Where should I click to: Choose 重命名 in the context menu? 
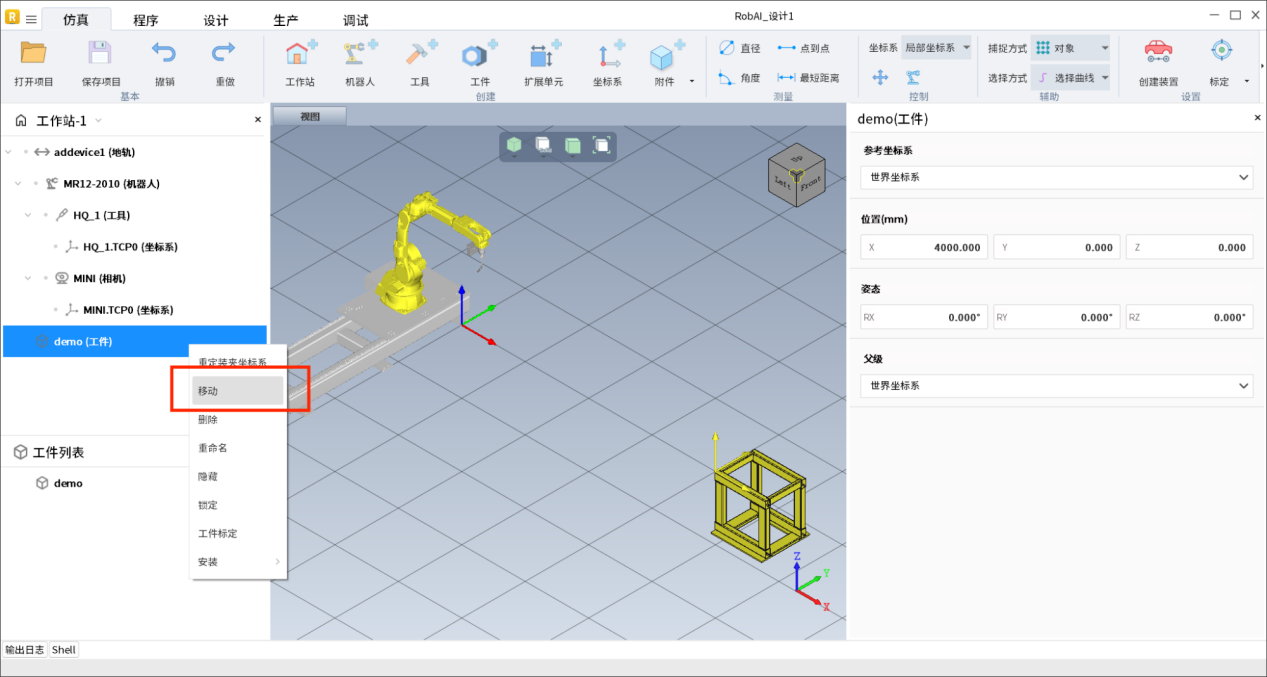click(x=213, y=448)
